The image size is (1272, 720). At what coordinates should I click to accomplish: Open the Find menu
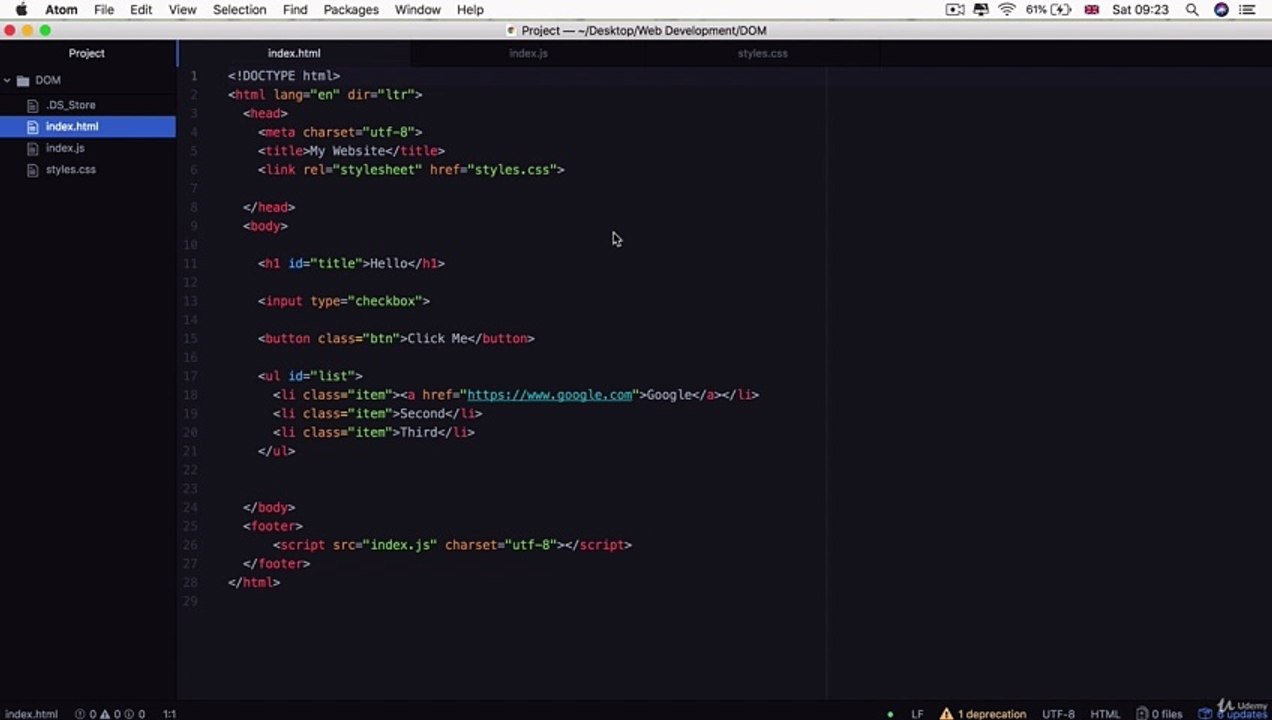(x=295, y=10)
